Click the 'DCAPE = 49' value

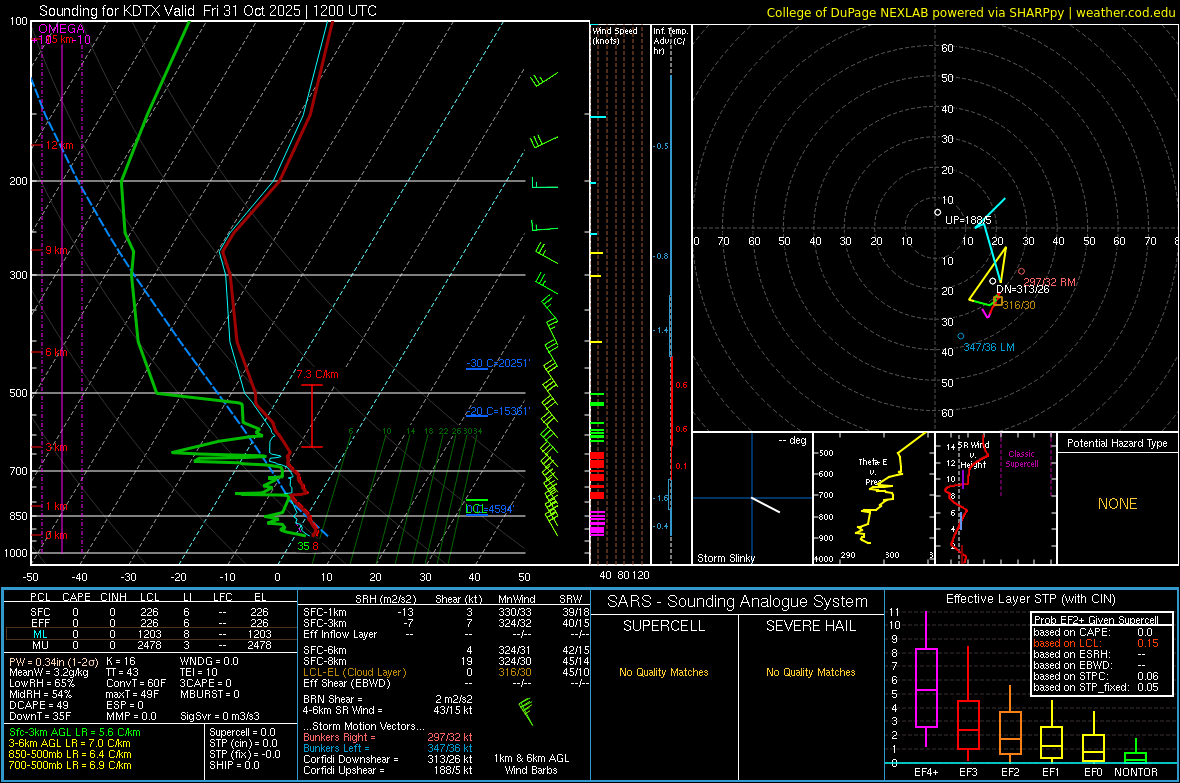click(38, 705)
